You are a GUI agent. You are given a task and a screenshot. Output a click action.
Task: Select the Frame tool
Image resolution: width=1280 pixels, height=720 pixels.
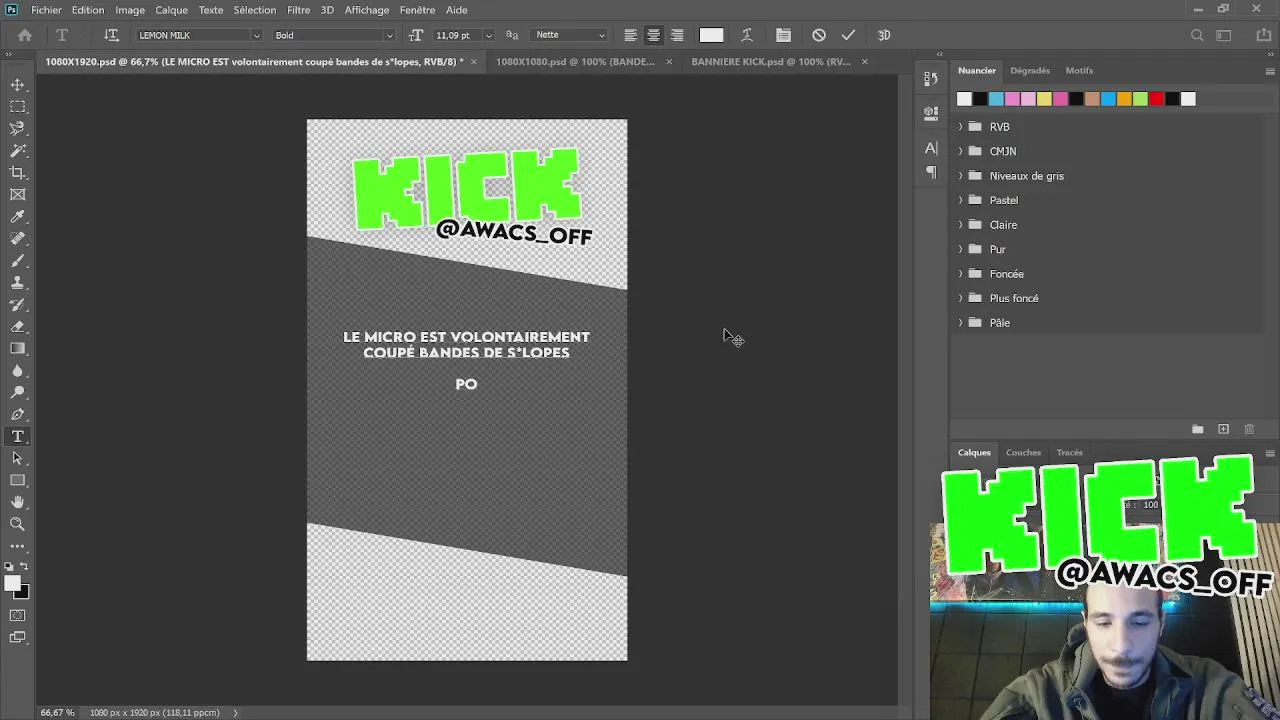(x=17, y=195)
